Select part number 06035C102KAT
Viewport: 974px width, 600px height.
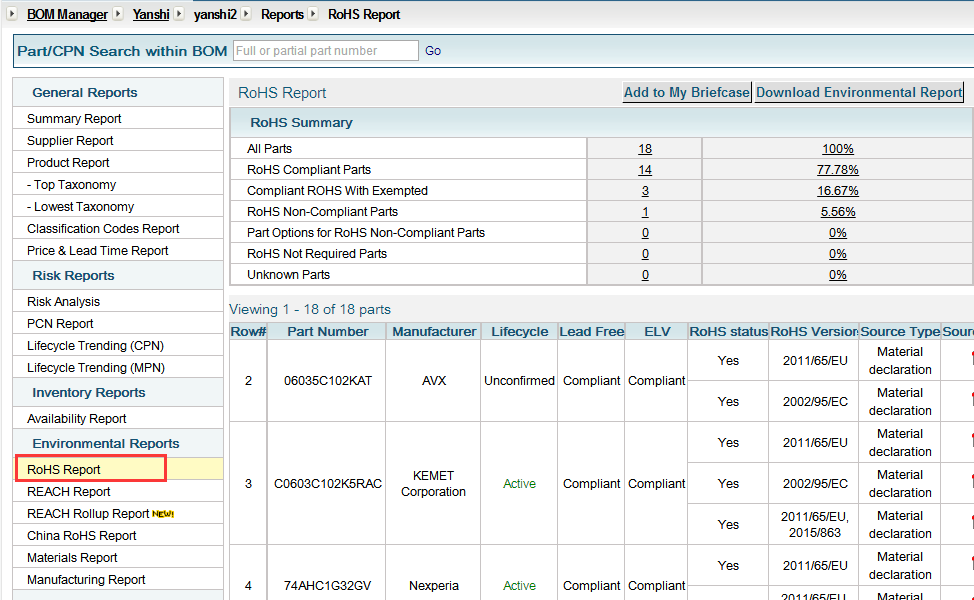327,381
